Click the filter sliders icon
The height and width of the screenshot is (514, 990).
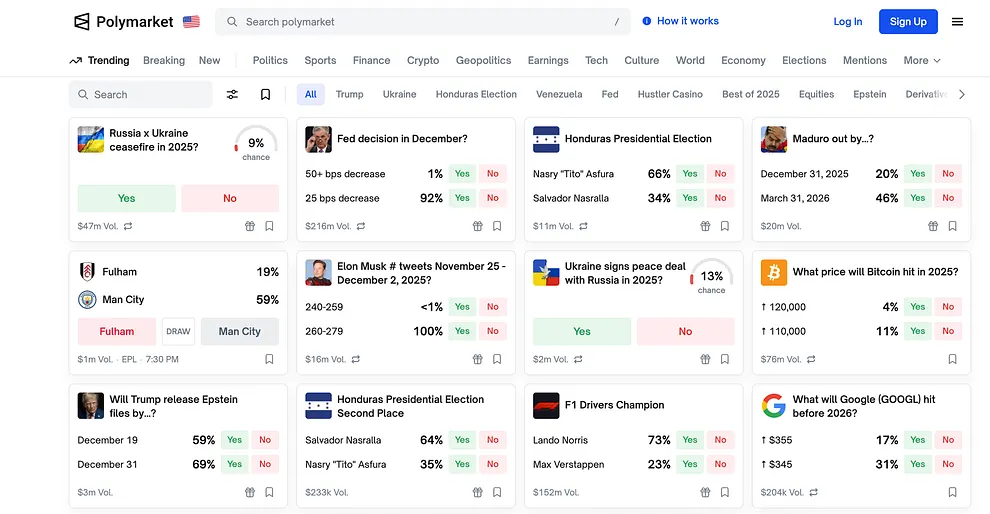(x=232, y=94)
